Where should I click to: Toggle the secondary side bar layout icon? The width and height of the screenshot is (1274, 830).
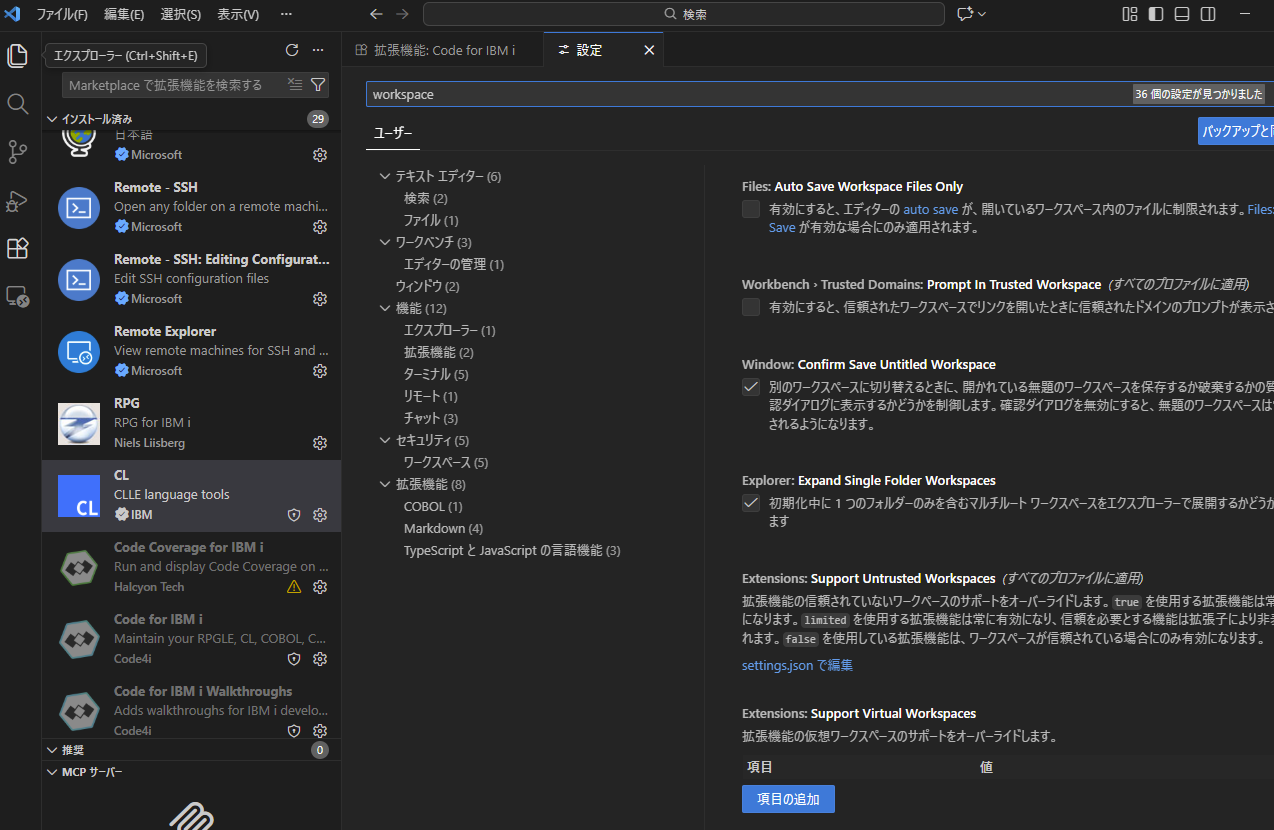(x=1208, y=14)
